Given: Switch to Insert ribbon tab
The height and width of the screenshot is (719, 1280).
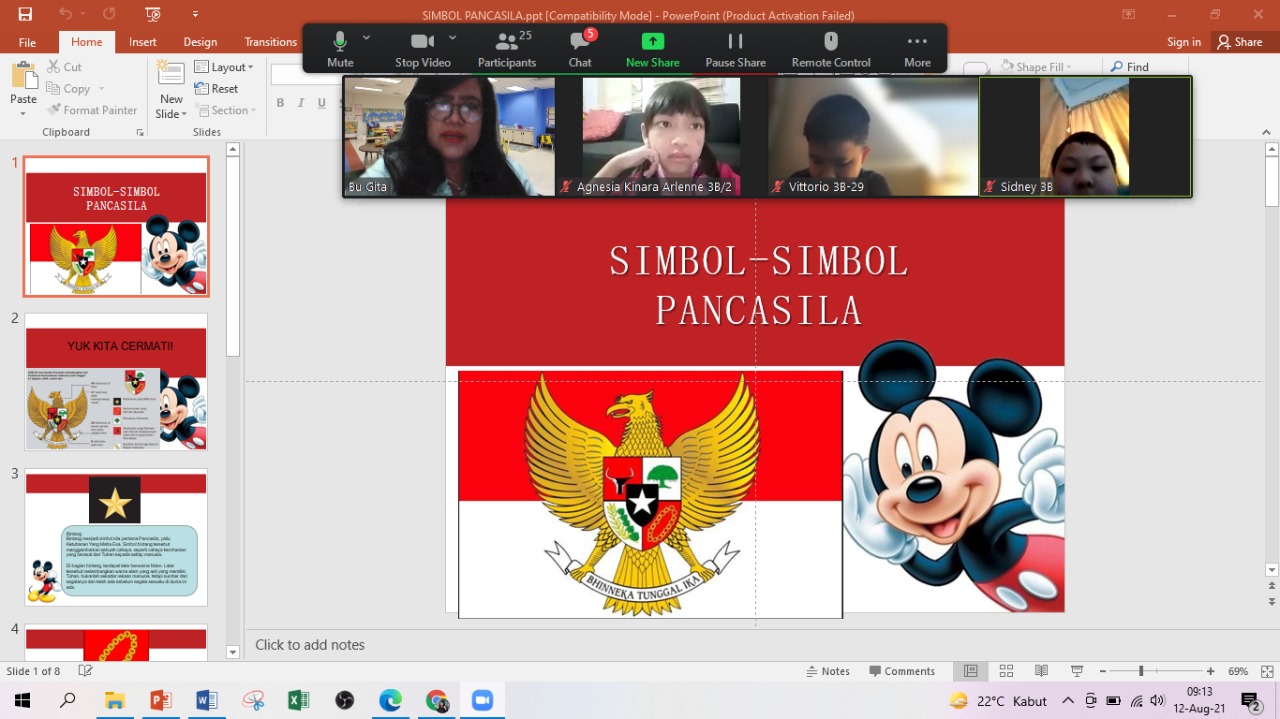Looking at the screenshot, I should tap(143, 42).
